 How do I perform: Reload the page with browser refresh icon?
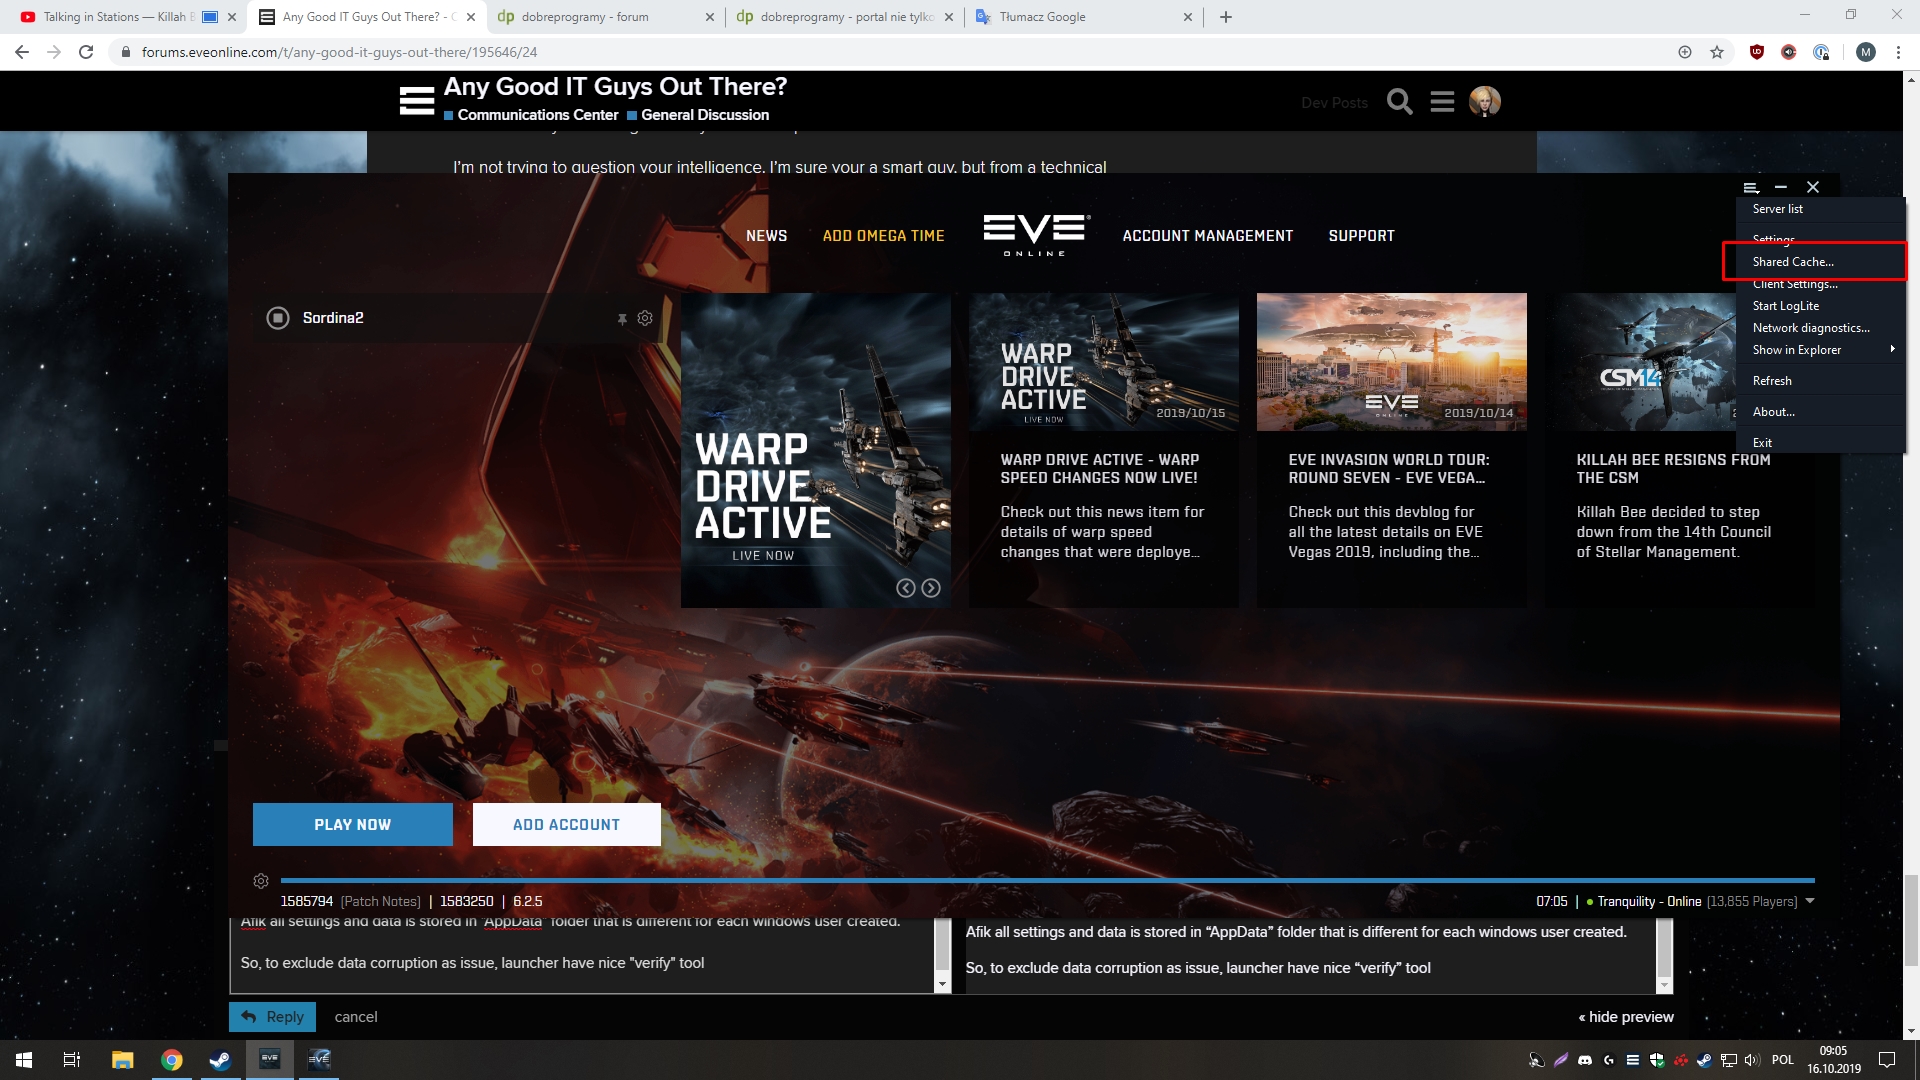click(86, 52)
